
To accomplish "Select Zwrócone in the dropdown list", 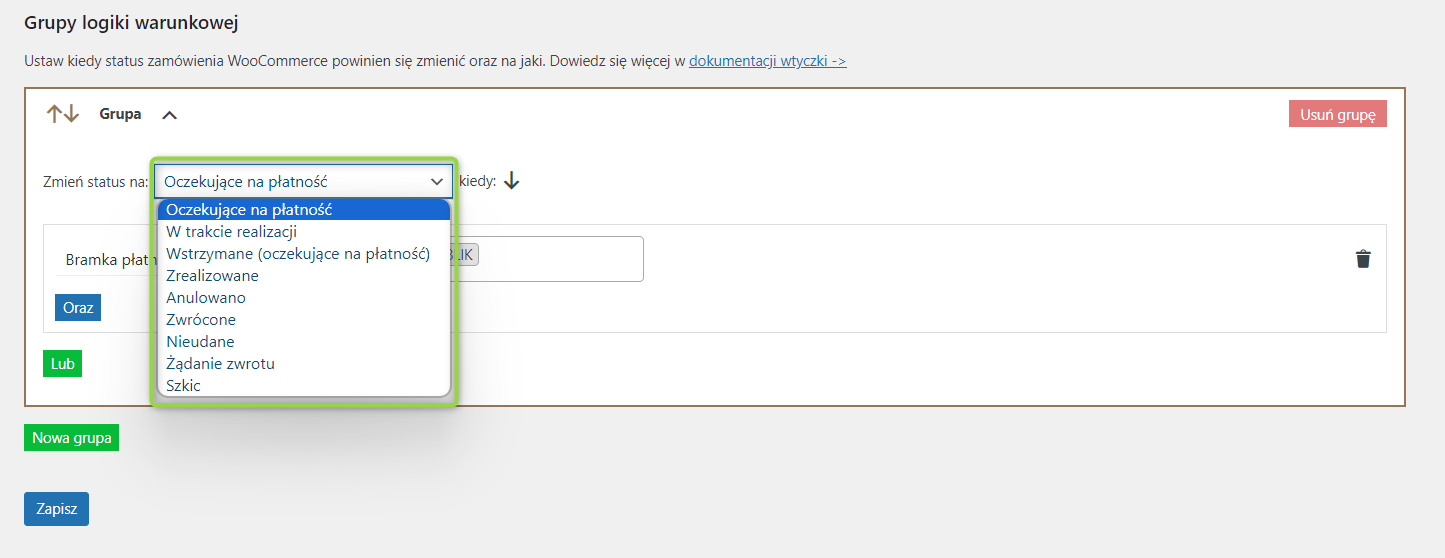I will 304,320.
